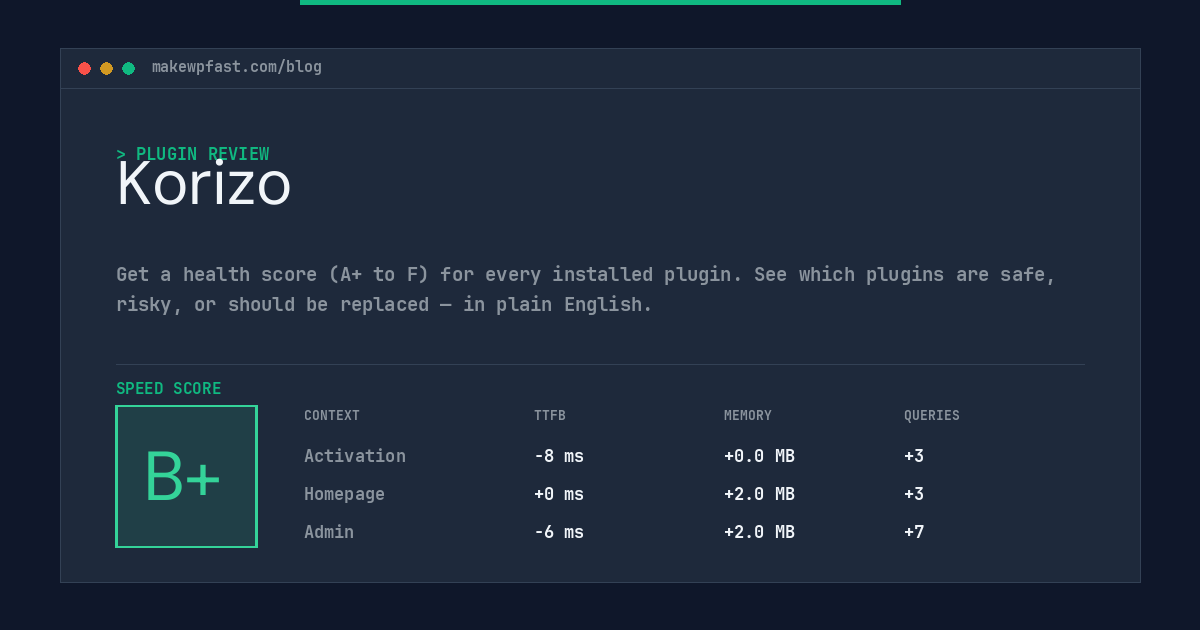Screen dimensions: 1200x630
Task: Click the Homepage queries value +3
Action: [914, 494]
